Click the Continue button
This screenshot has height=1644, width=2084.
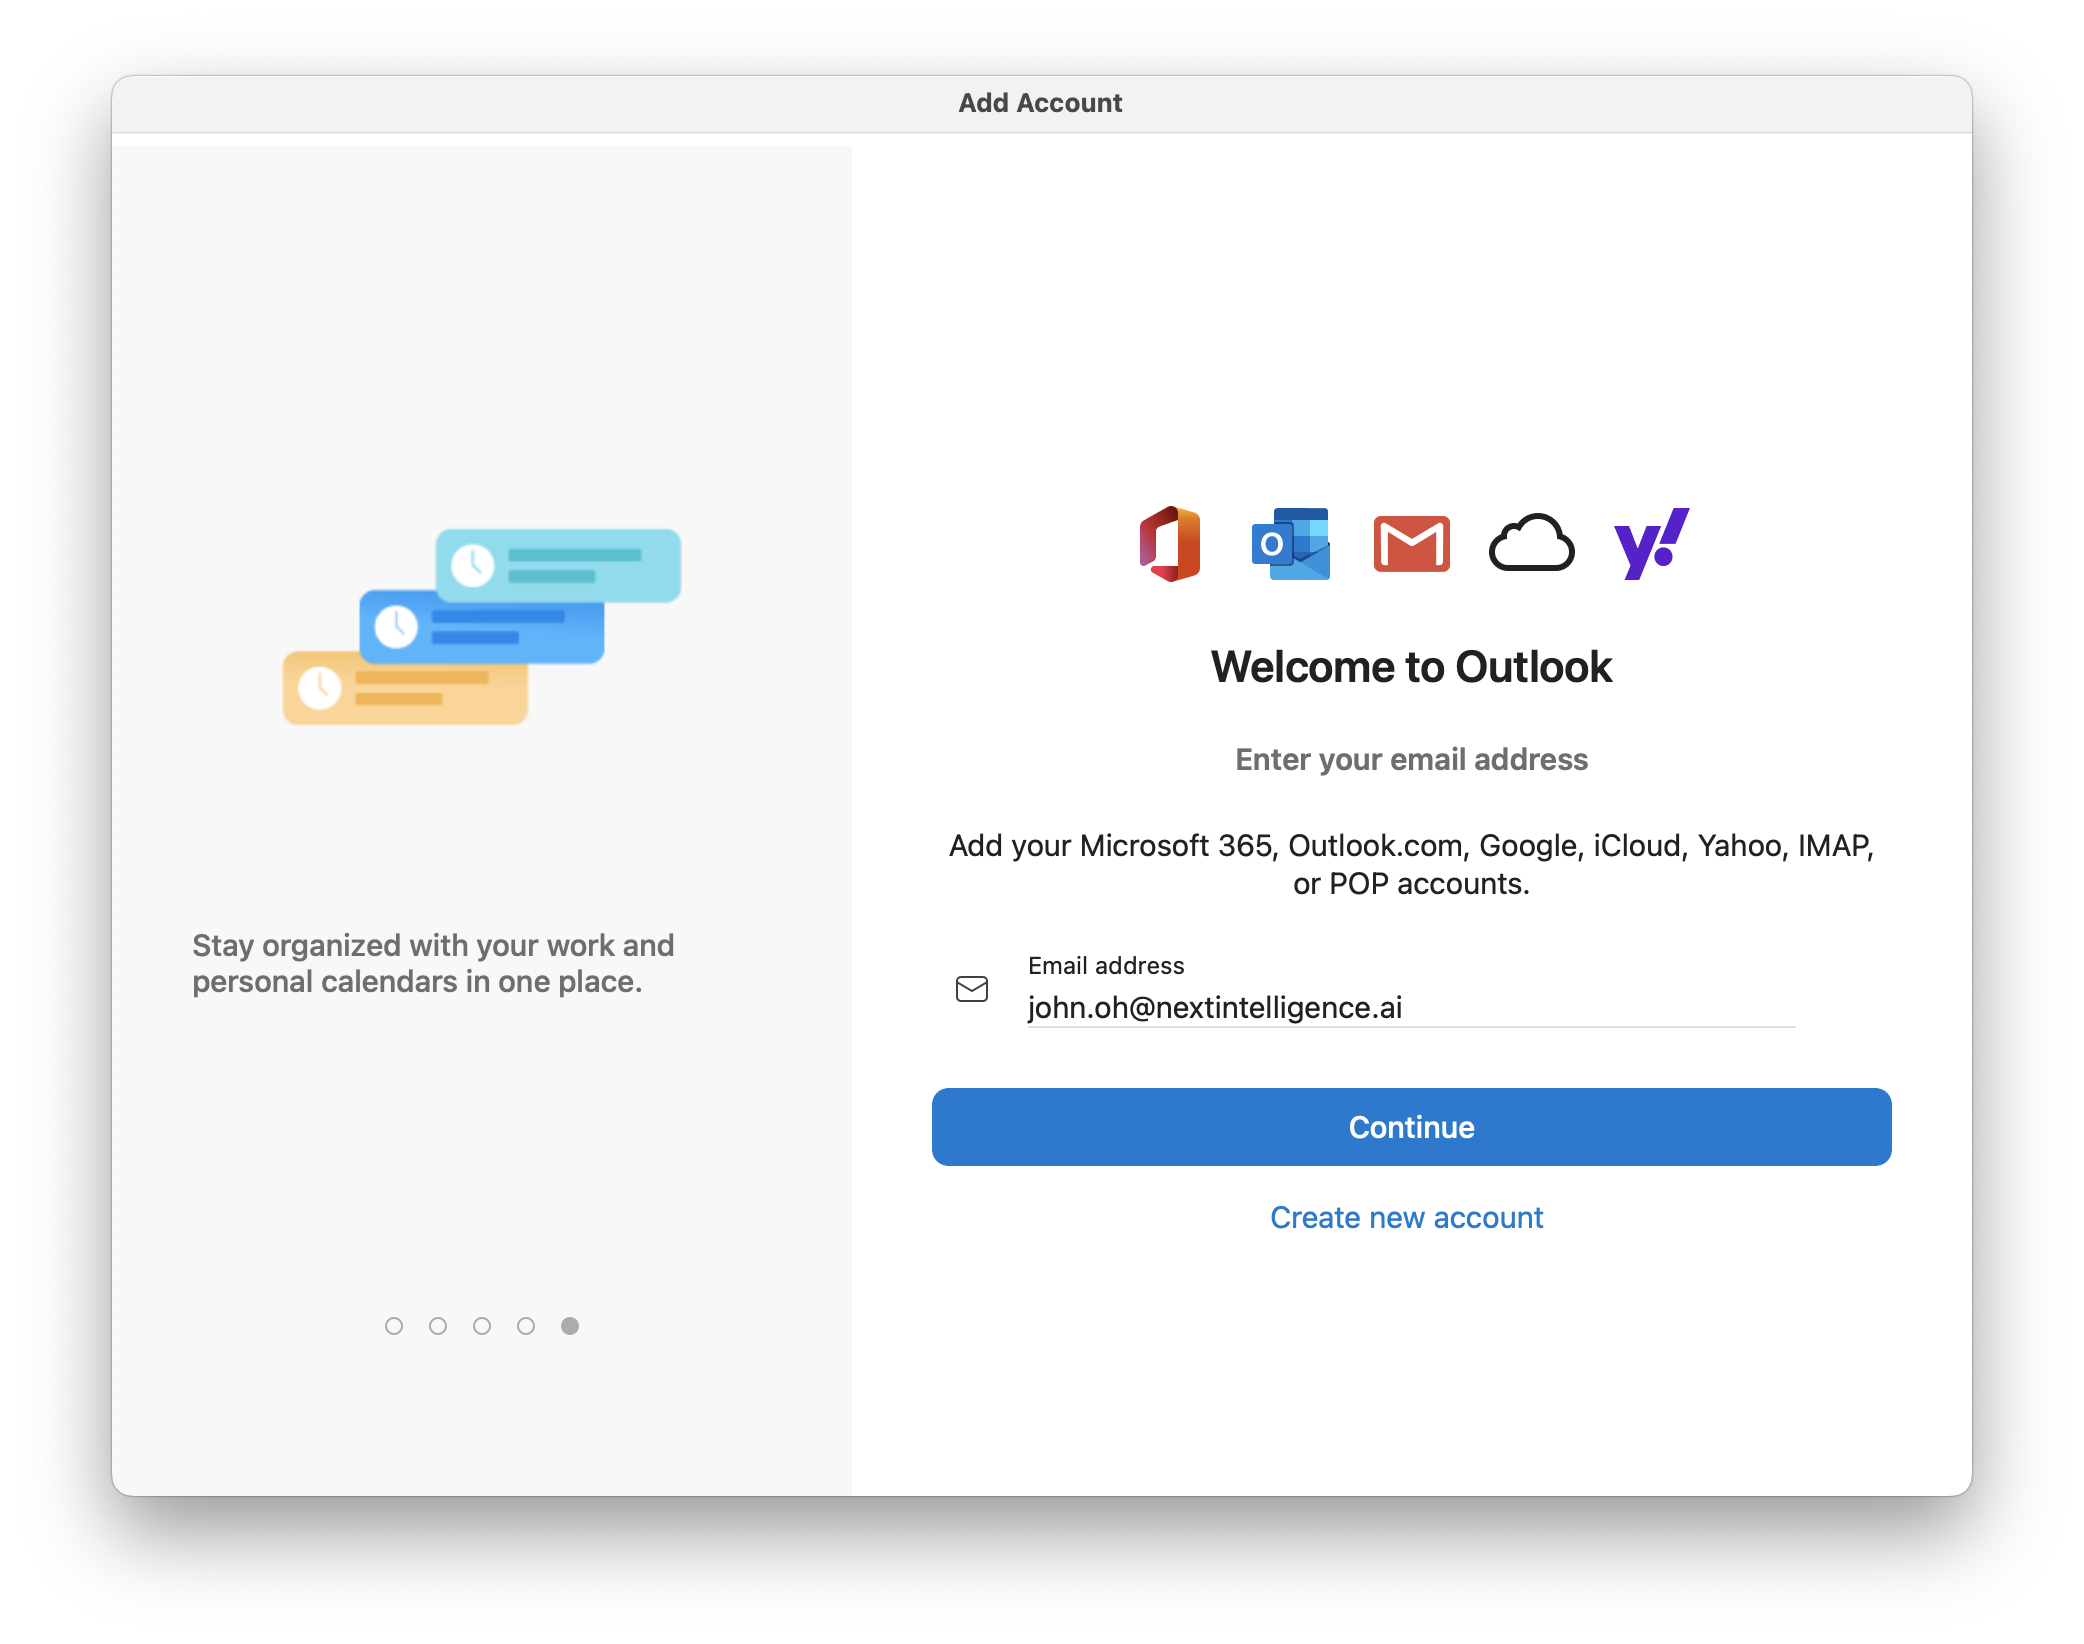(x=1411, y=1127)
